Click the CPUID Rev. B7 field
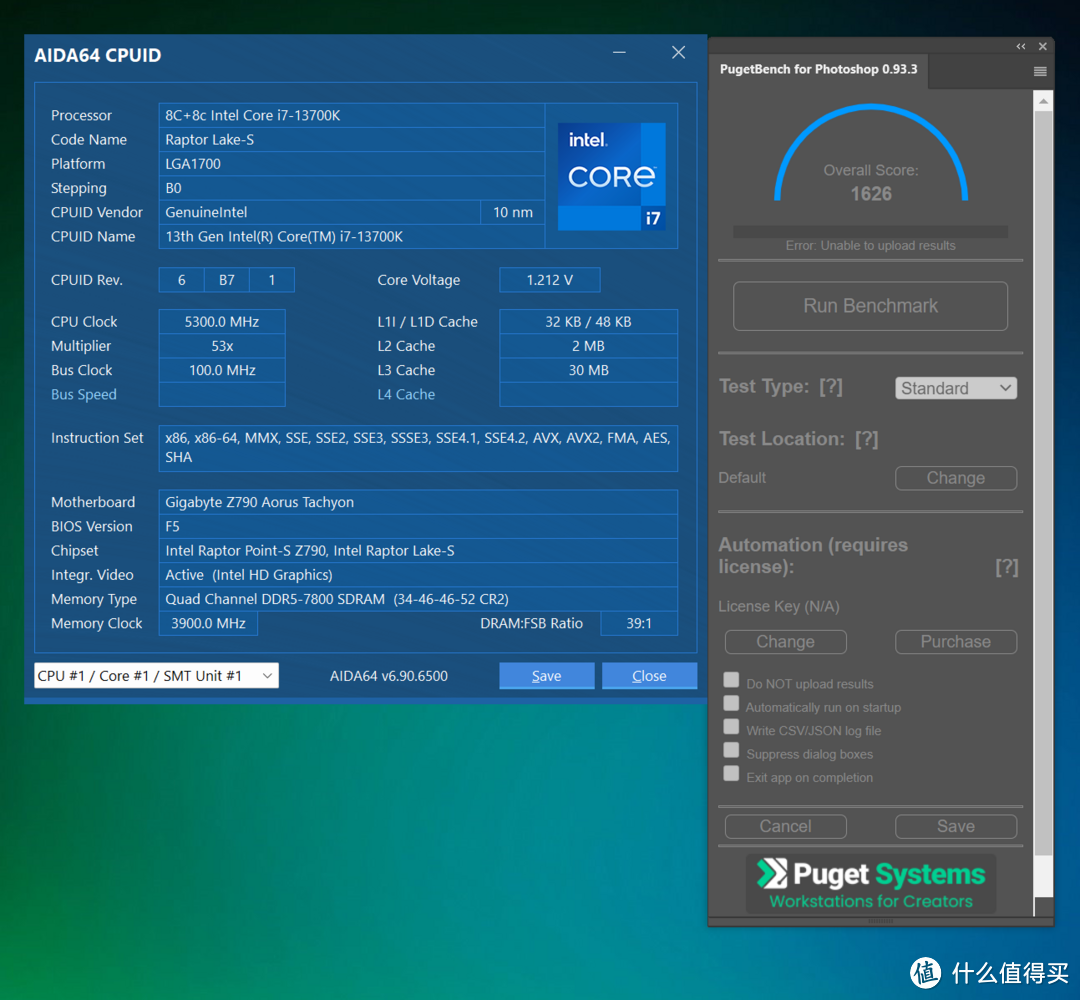This screenshot has width=1080, height=1000. [x=227, y=280]
